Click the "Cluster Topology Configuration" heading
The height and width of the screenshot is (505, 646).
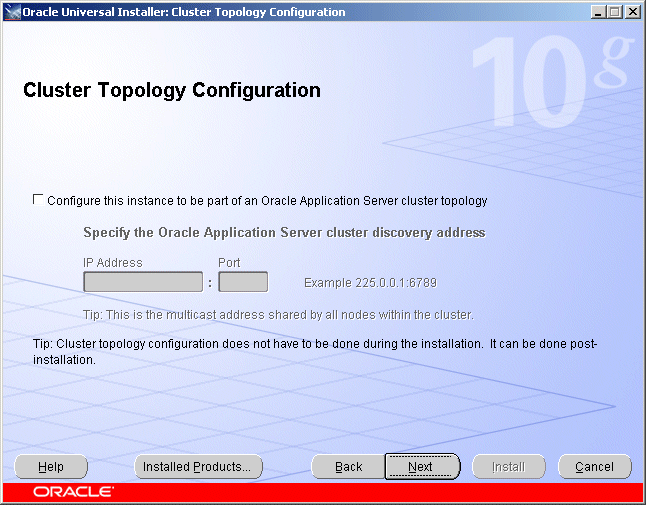pyautogui.click(x=172, y=90)
